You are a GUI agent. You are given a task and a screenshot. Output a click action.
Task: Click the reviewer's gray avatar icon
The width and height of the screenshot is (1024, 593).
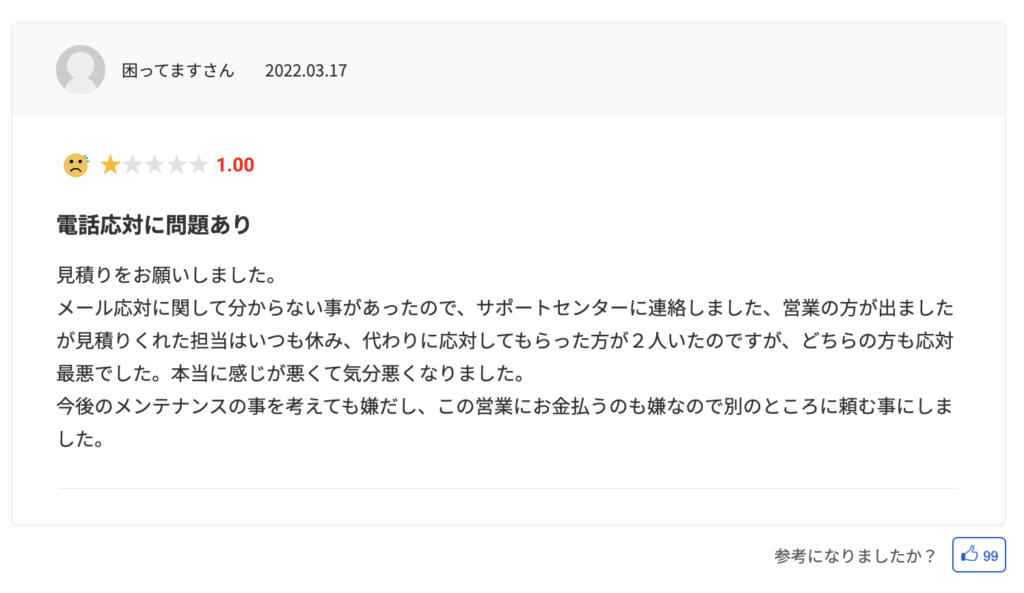[x=80, y=70]
